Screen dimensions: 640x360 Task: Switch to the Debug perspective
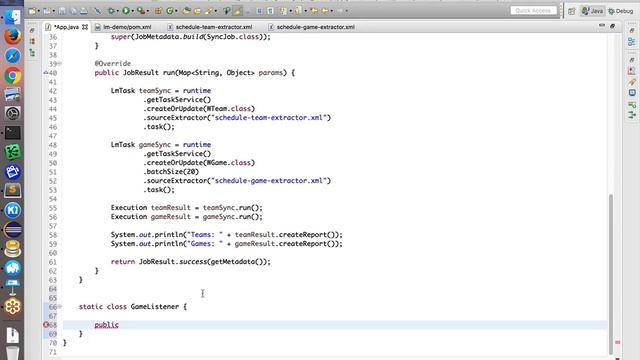point(621,11)
